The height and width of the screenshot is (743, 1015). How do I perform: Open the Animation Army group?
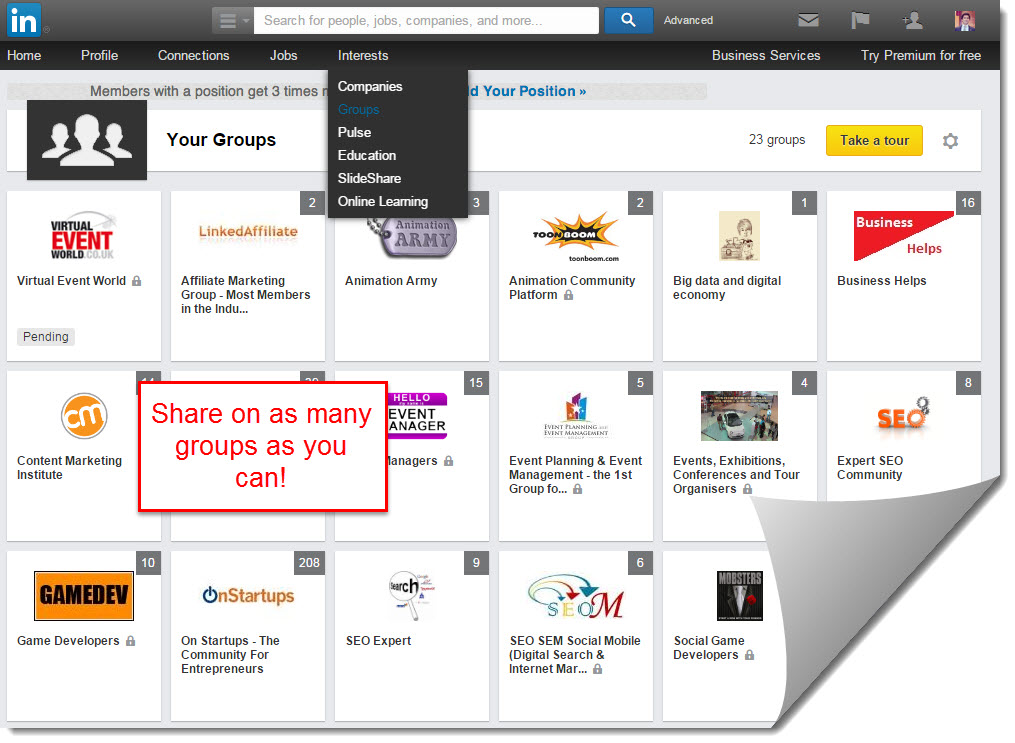click(391, 281)
